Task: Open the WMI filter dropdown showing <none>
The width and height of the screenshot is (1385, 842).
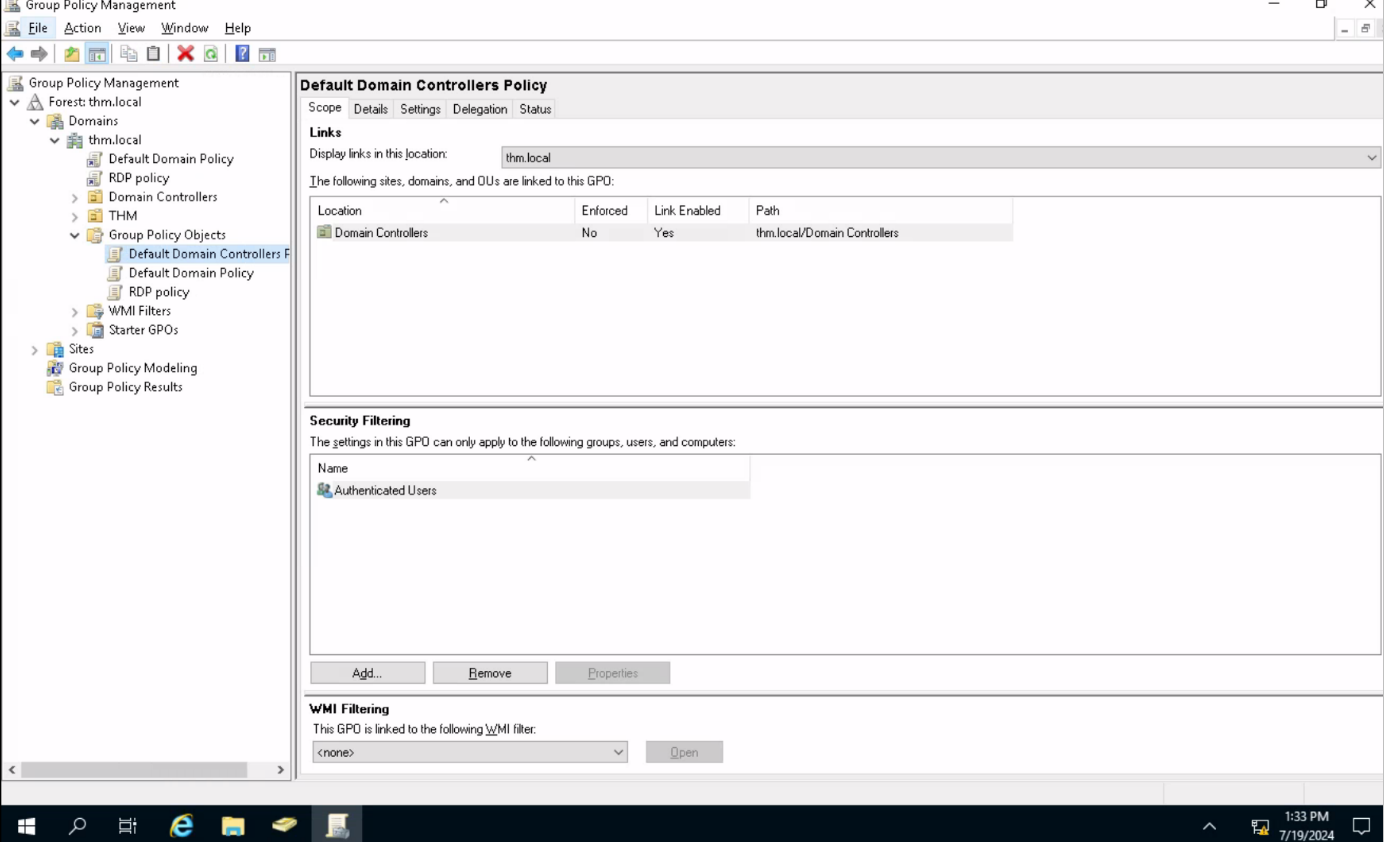Action: click(x=470, y=752)
